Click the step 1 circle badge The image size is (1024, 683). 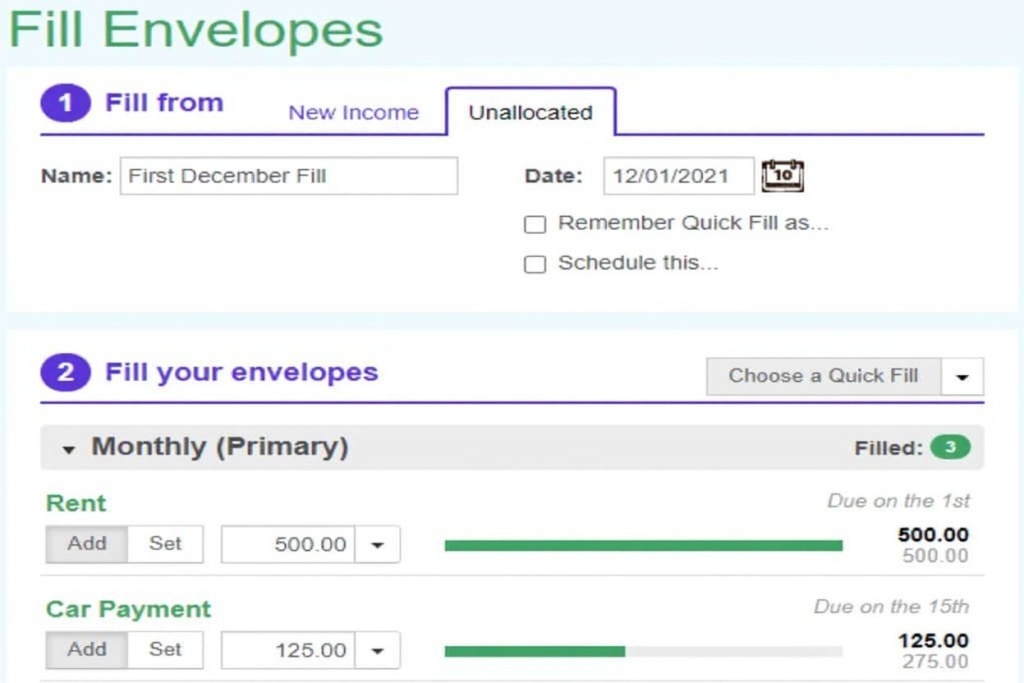coord(65,103)
